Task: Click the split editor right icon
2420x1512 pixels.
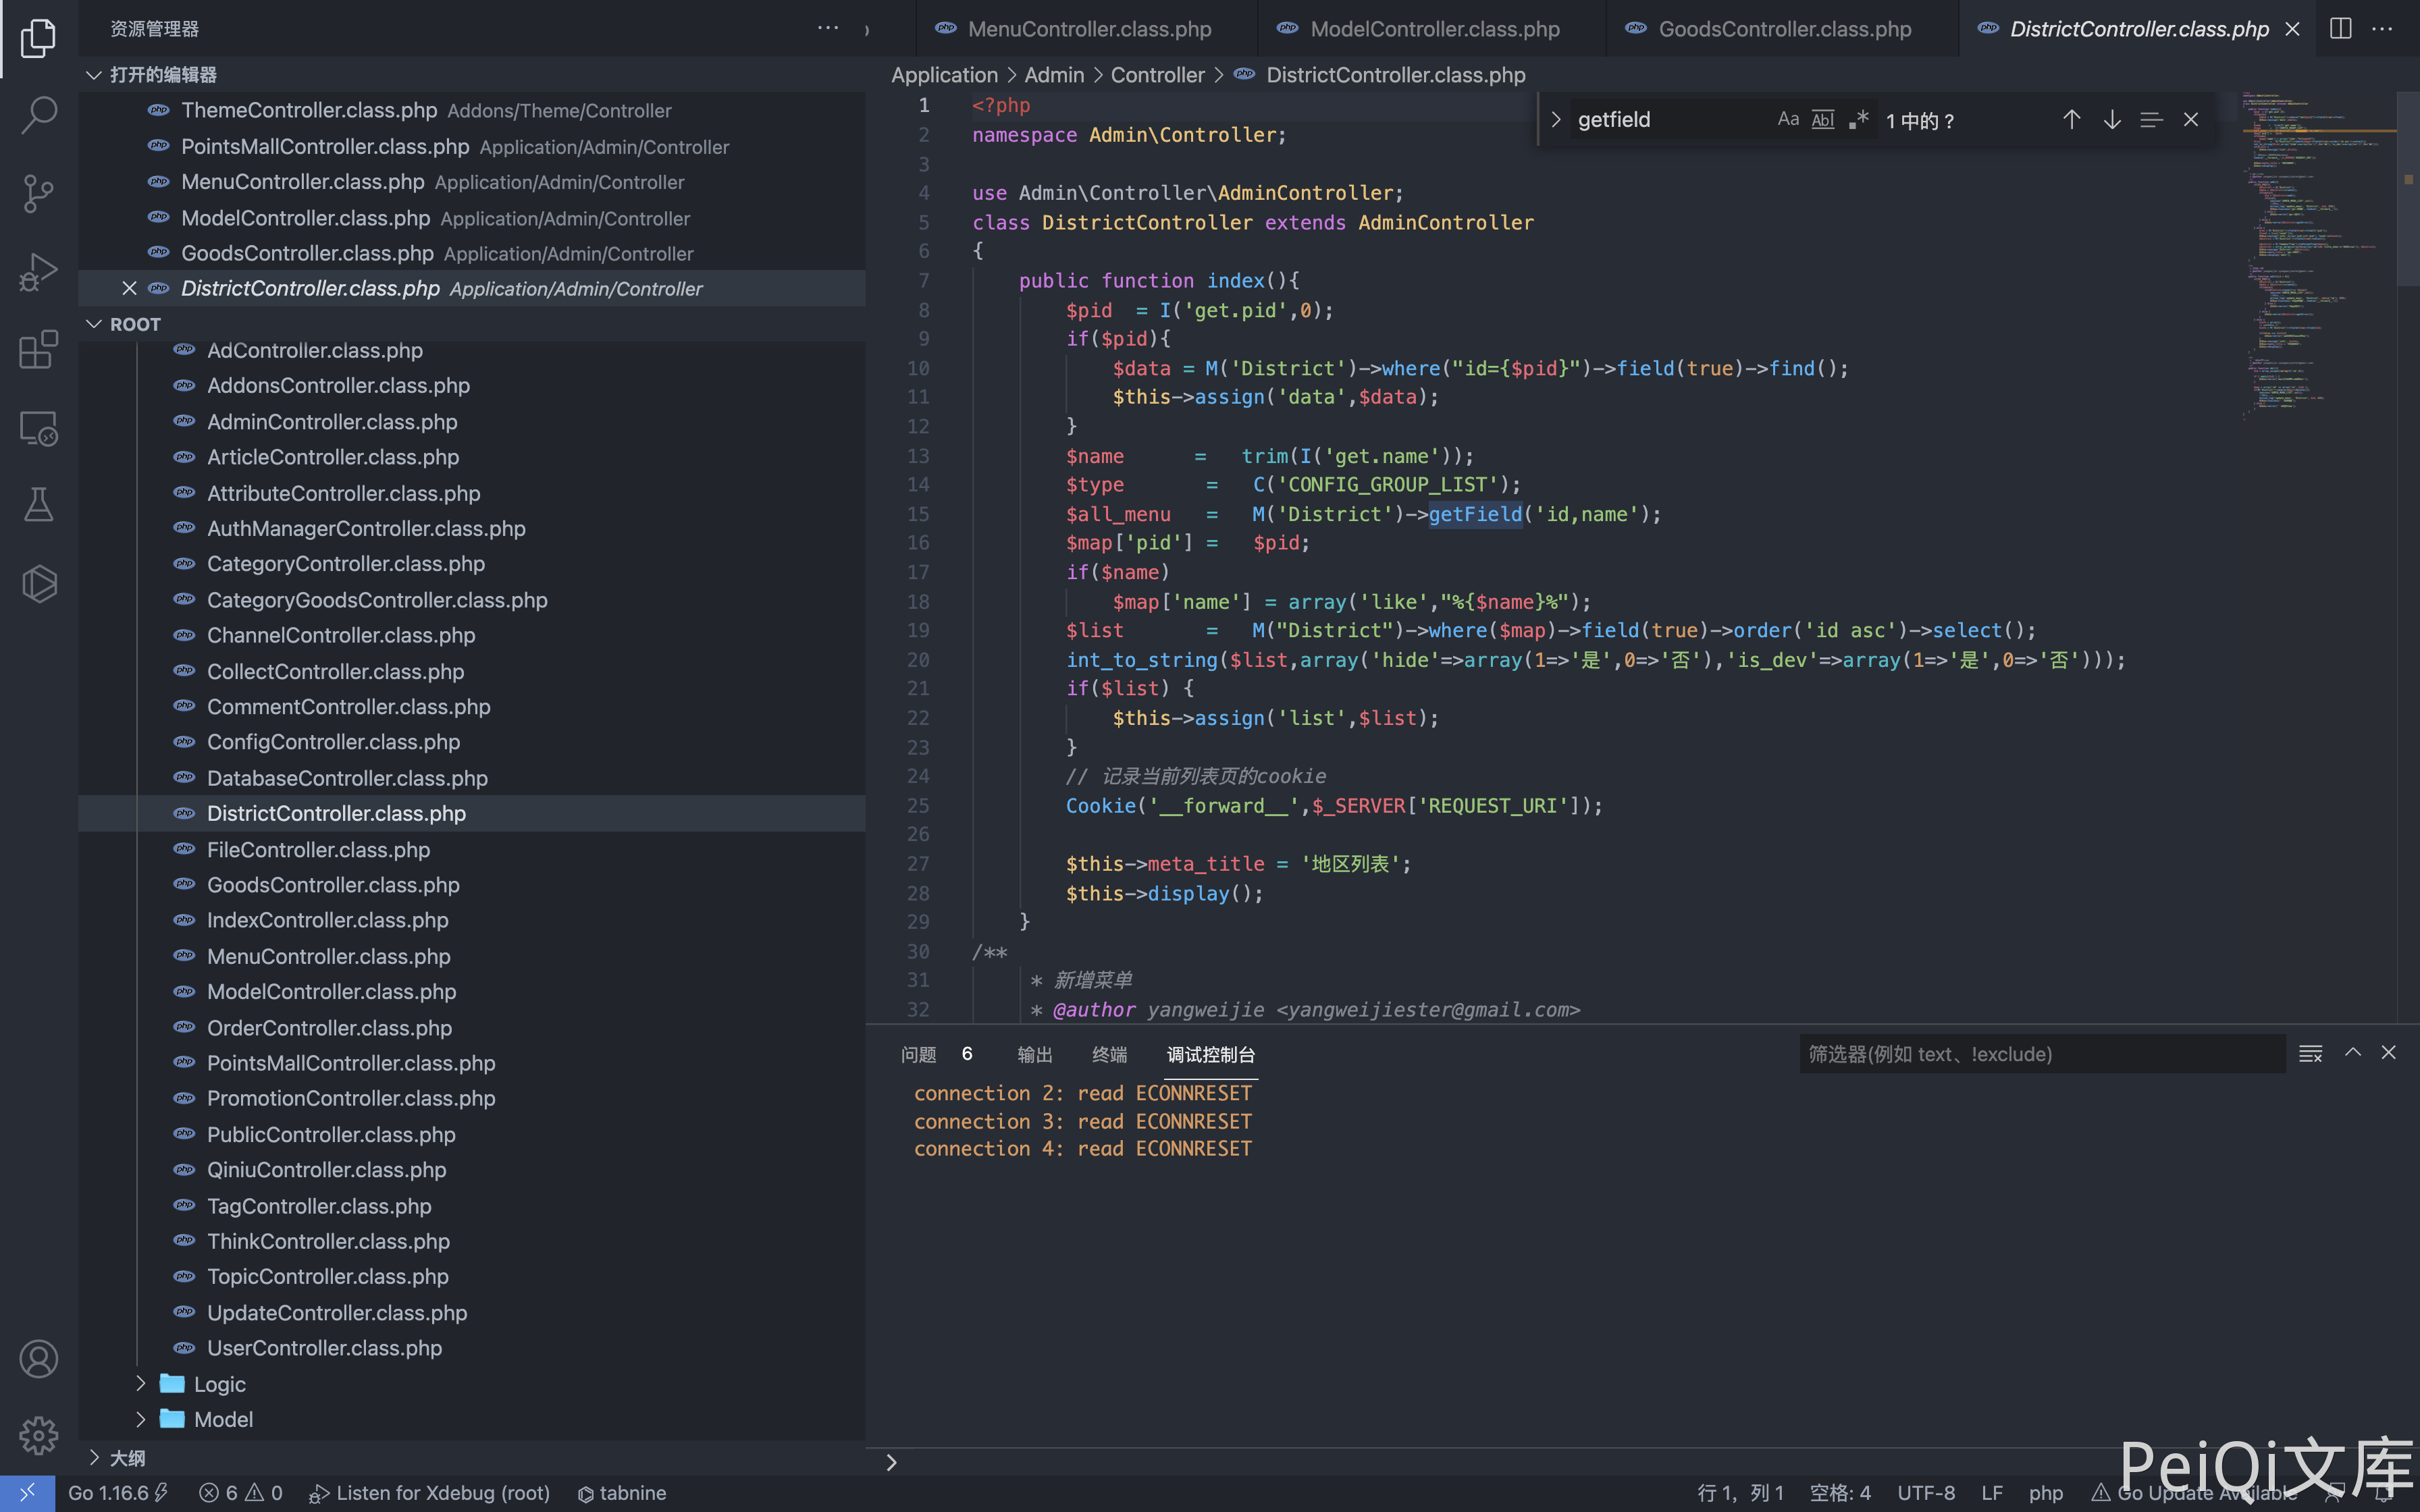Action: pyautogui.click(x=2340, y=29)
